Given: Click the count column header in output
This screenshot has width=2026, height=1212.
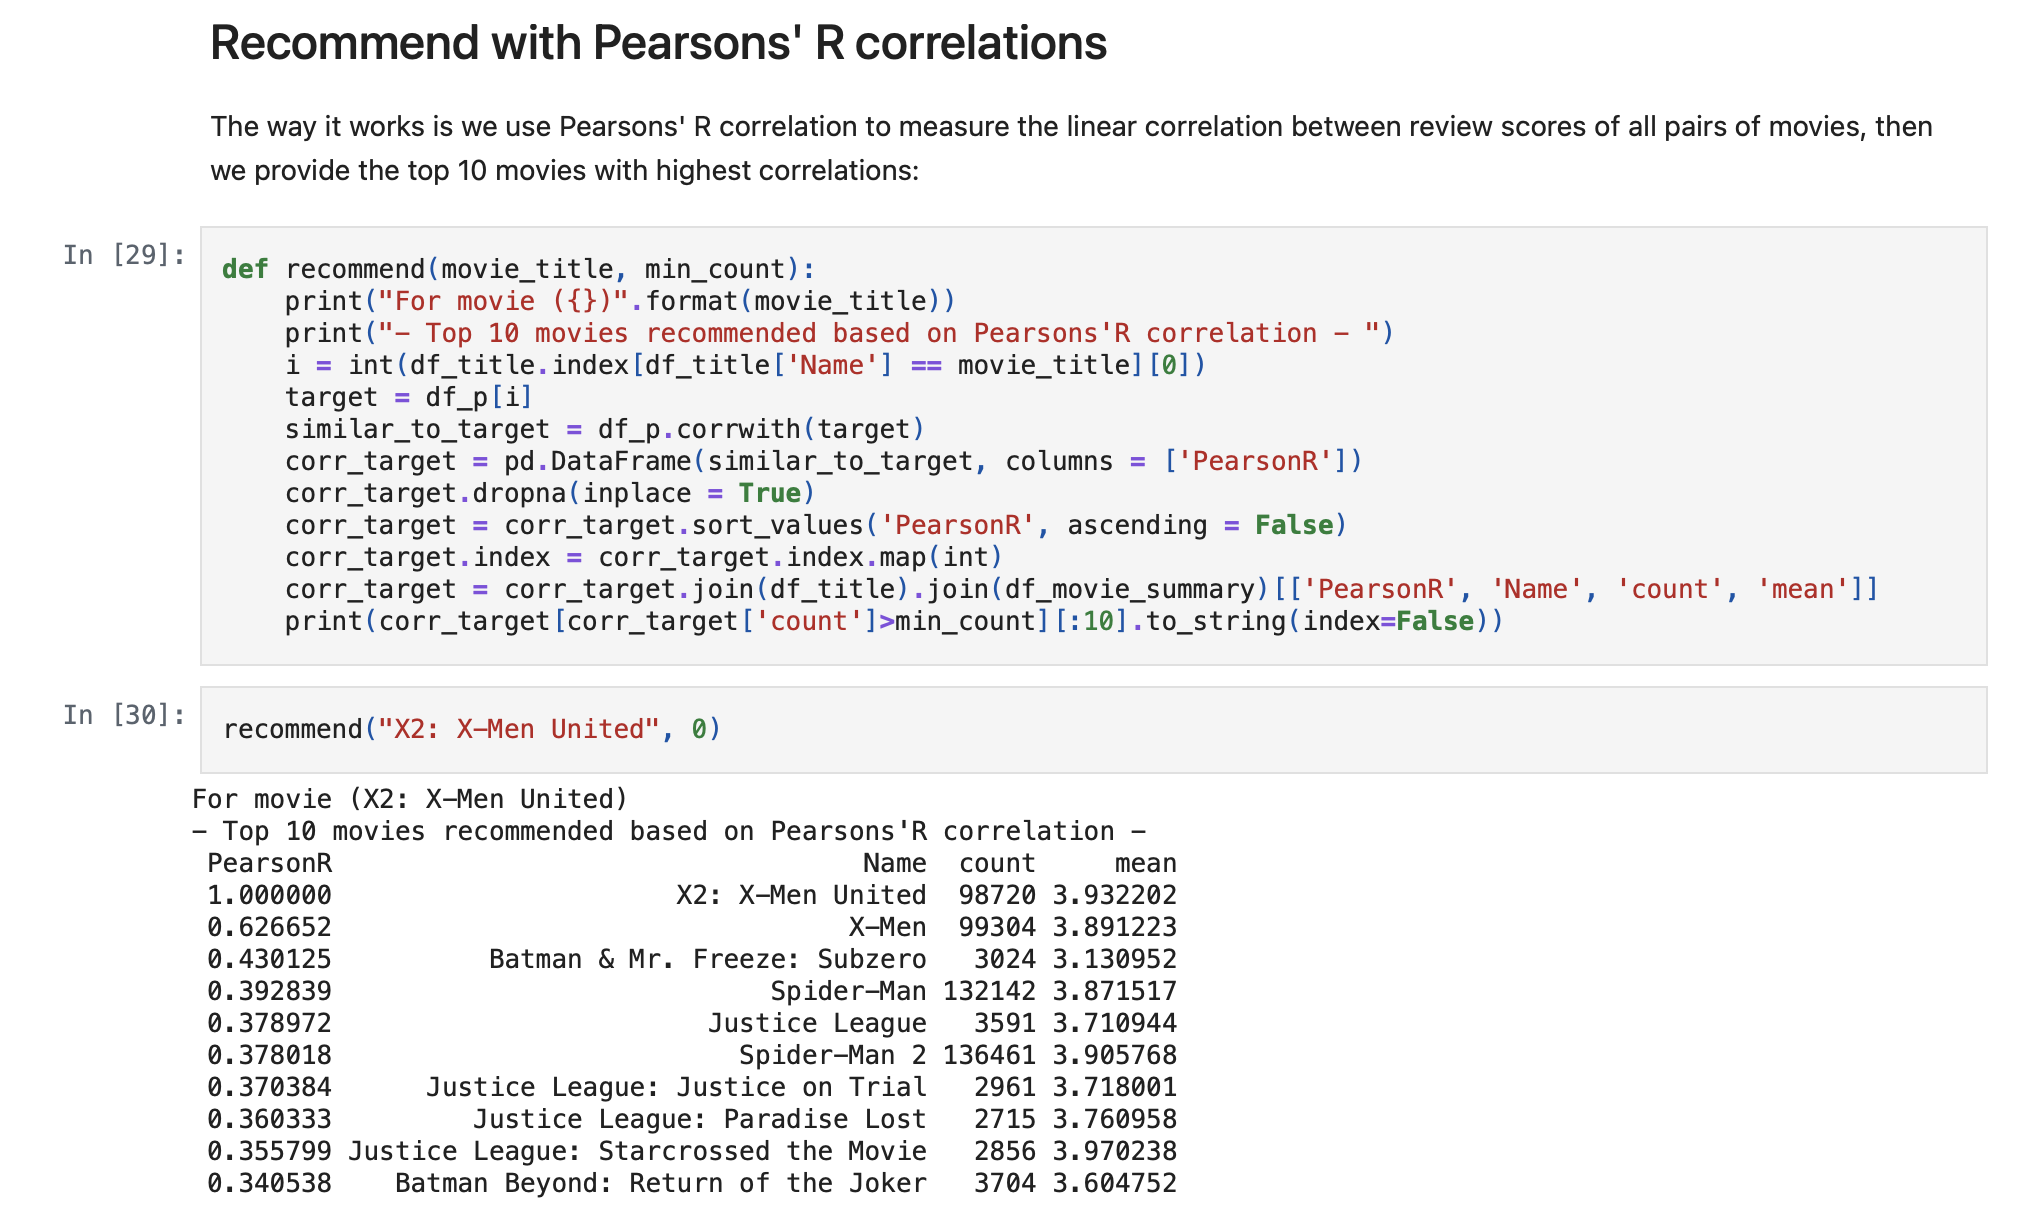Looking at the screenshot, I should [x=996, y=863].
